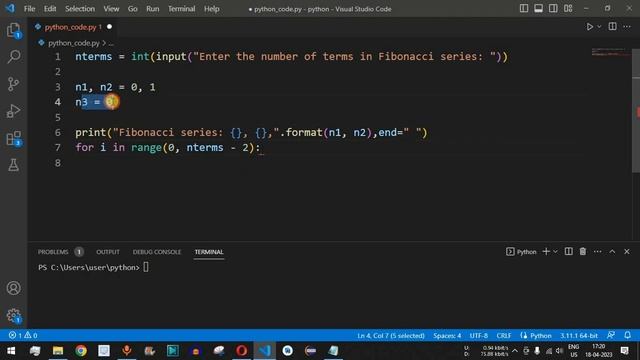640x360 pixels.
Task: Open the Explorer view in activity bar
Action: tap(13, 30)
